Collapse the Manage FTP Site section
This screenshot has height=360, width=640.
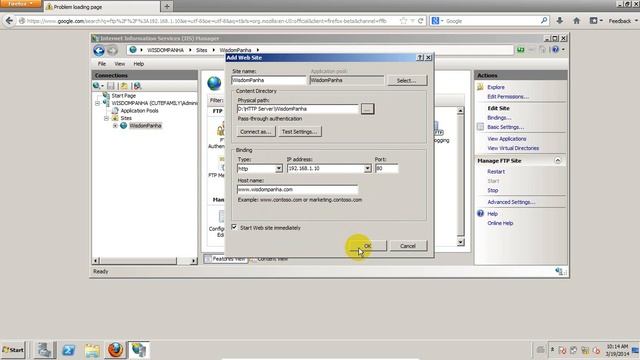point(558,160)
